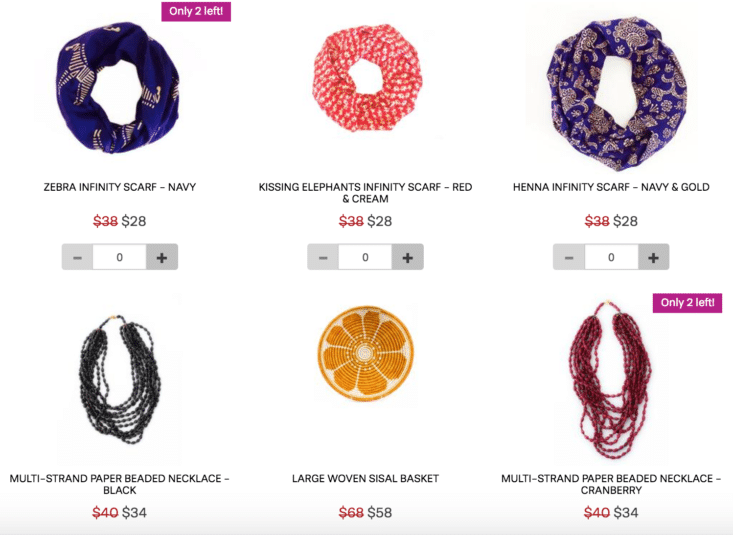Viewport: 733px width, 535px height.
Task: Open the Zebra Infinity Scarf product image
Action: 118,87
